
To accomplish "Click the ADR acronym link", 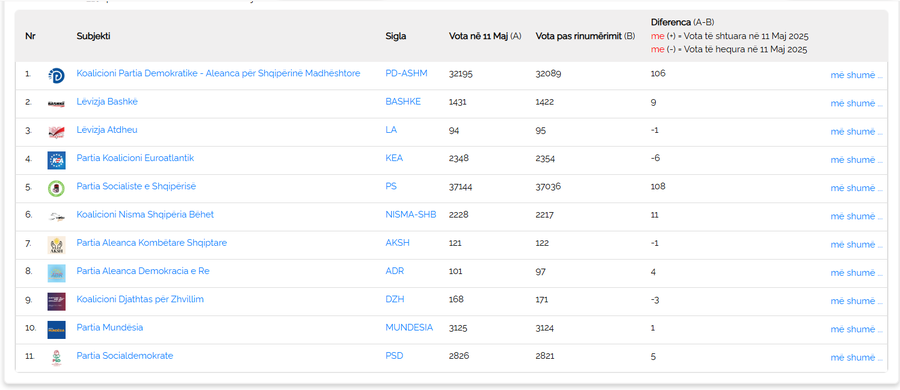I will click(x=395, y=271).
